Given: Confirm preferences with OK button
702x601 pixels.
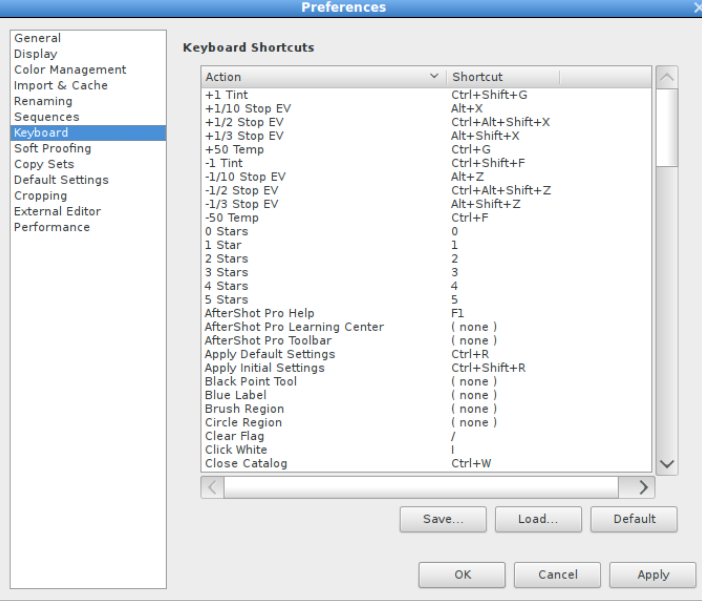Looking at the screenshot, I should coord(462,575).
